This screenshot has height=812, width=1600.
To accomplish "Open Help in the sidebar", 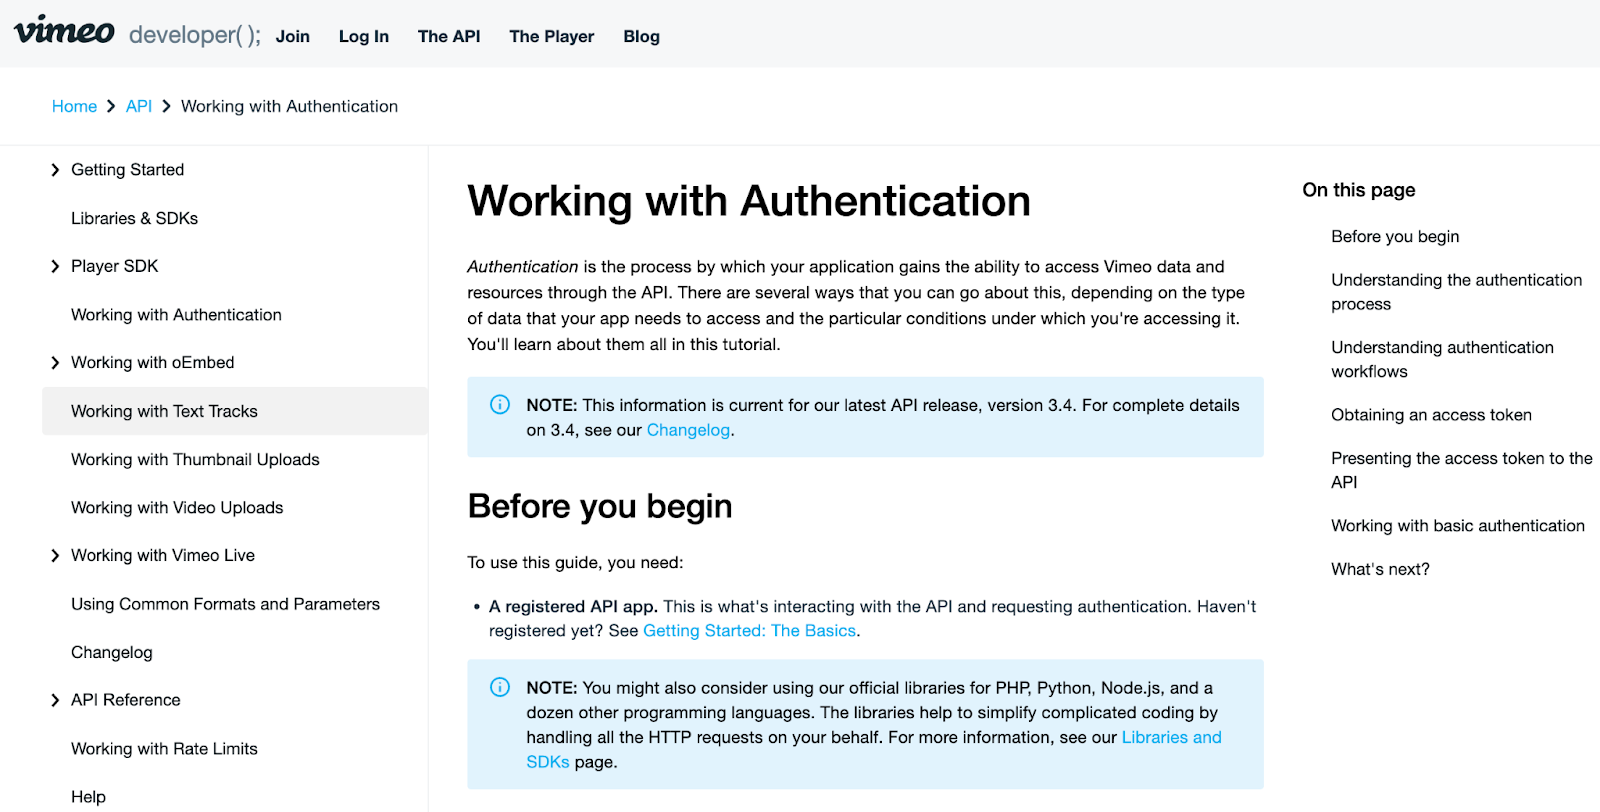I will coord(88,797).
